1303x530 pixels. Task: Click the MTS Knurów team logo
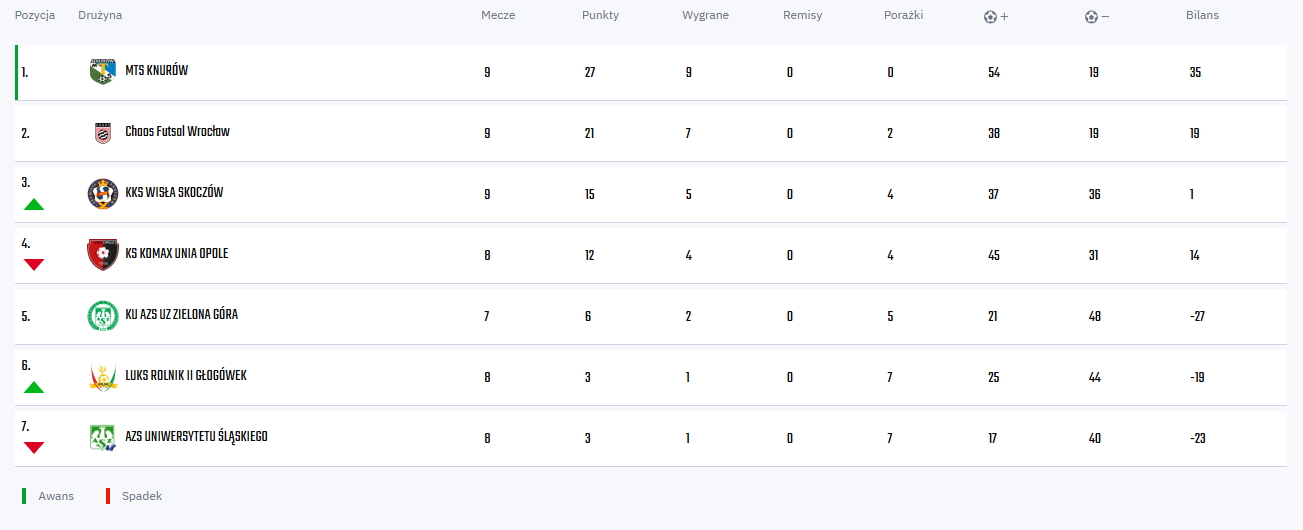point(102,72)
